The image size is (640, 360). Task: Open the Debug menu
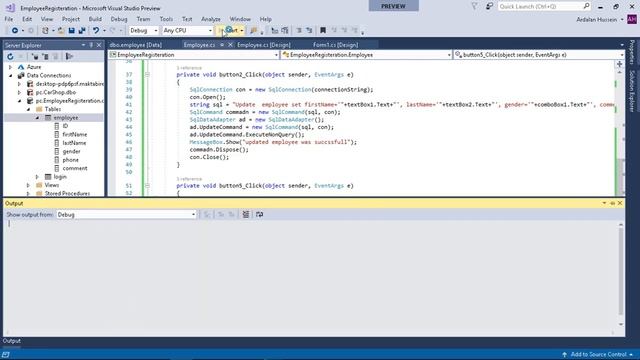click(x=119, y=19)
